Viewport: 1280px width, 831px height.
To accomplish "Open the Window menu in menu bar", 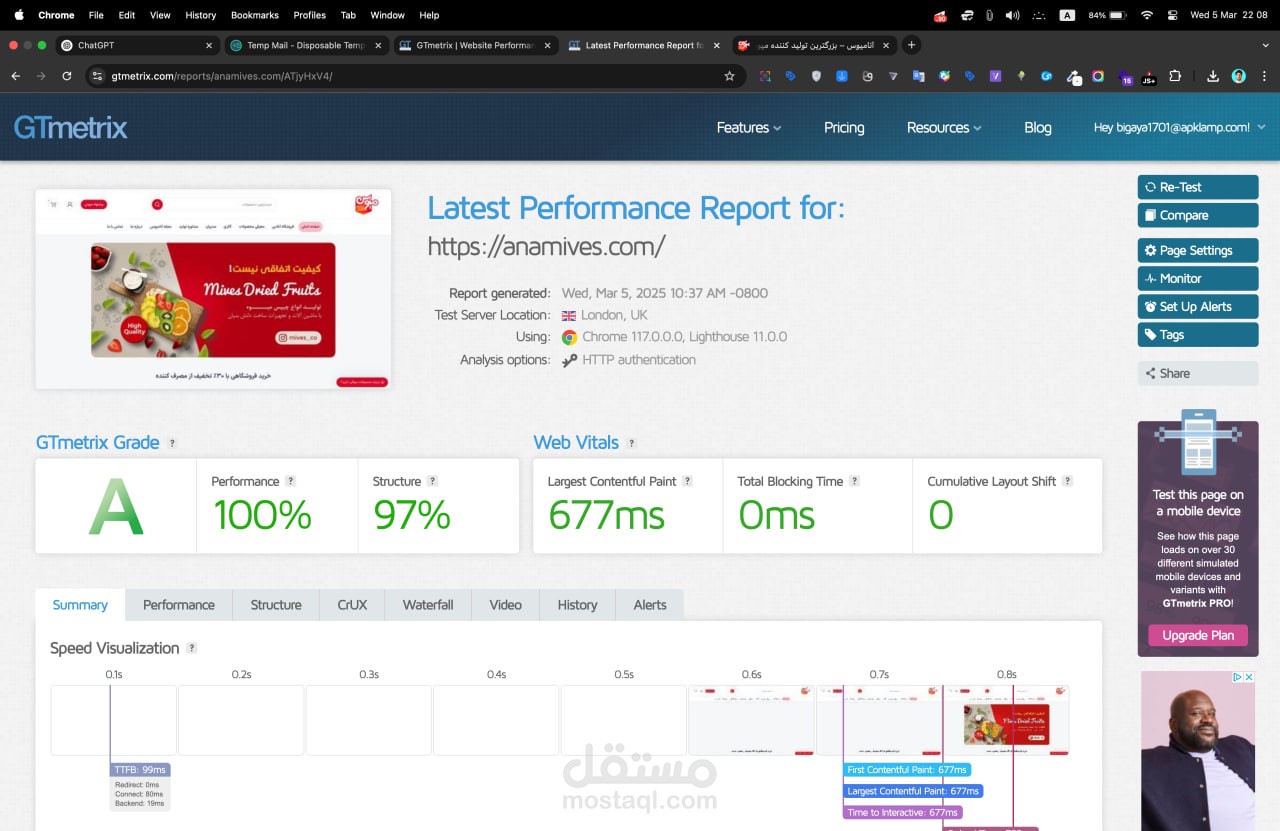I will pyautogui.click(x=388, y=15).
